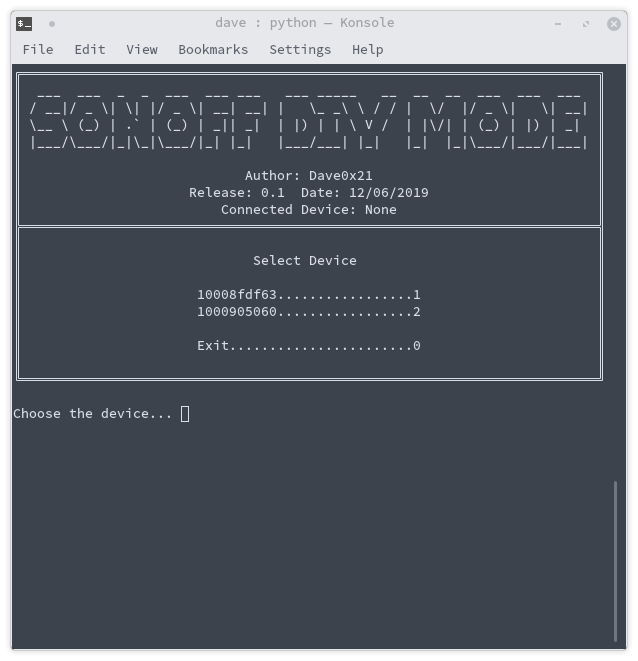Click the 'Select Device' heading
The image size is (638, 661).
click(x=305, y=261)
